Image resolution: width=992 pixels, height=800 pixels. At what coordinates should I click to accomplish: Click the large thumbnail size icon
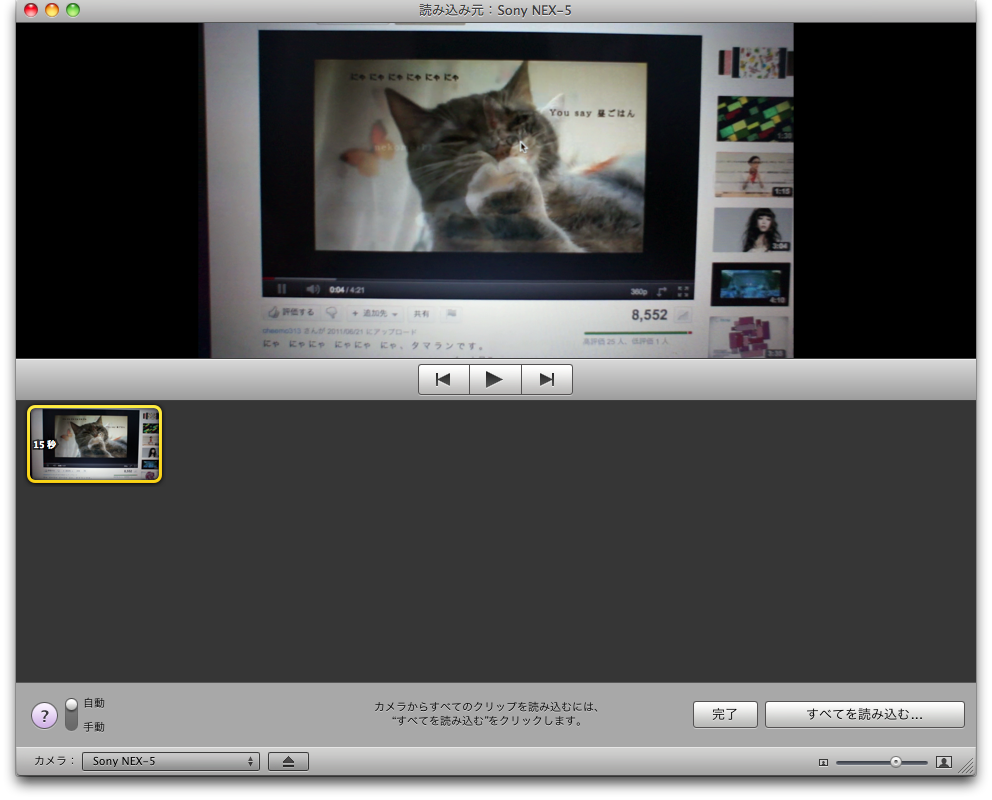[944, 762]
